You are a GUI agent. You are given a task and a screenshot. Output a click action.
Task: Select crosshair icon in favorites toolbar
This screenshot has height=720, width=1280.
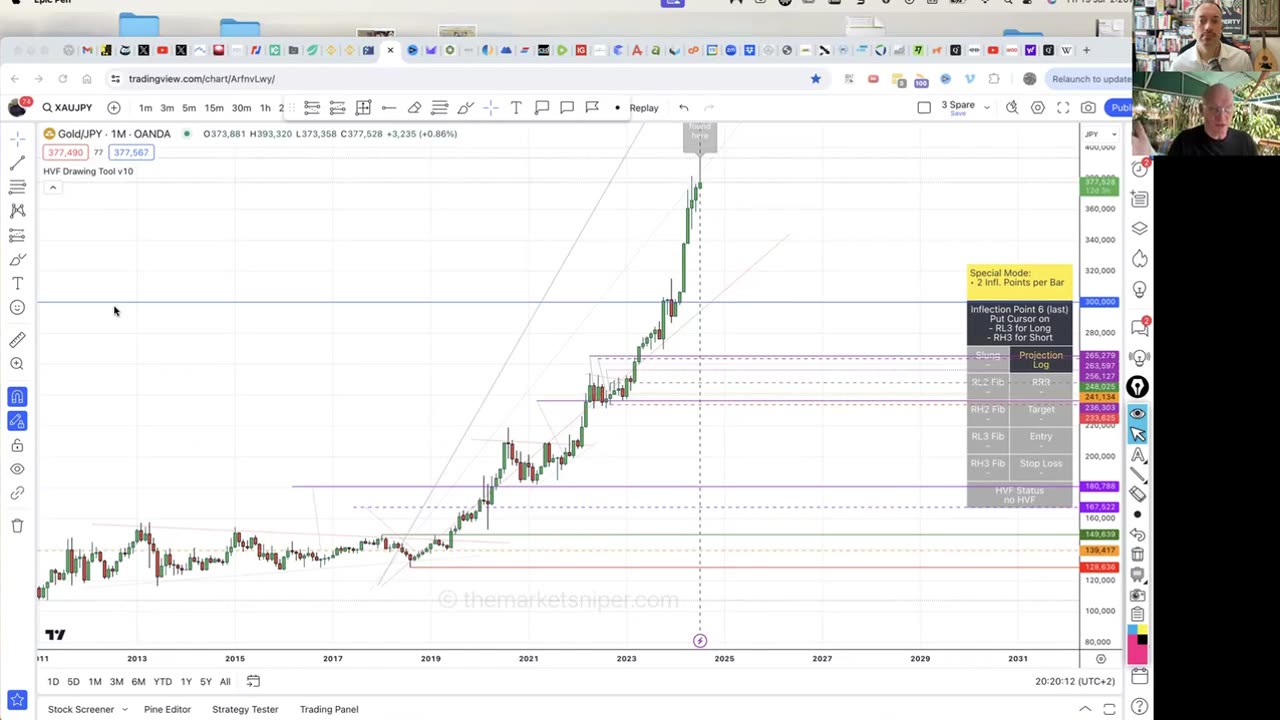click(490, 108)
